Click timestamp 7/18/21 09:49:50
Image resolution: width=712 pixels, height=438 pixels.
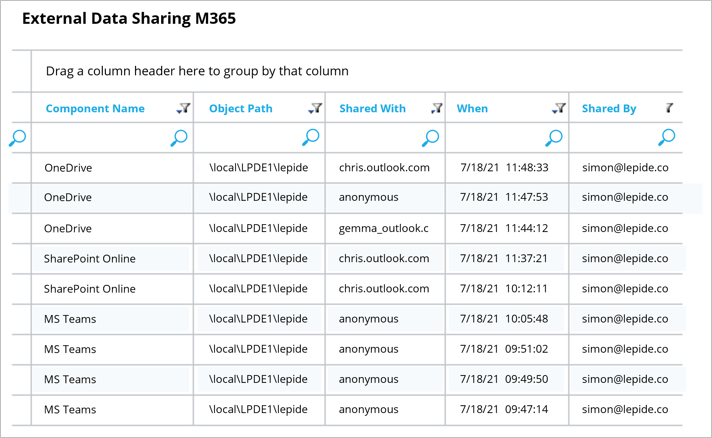504,379
